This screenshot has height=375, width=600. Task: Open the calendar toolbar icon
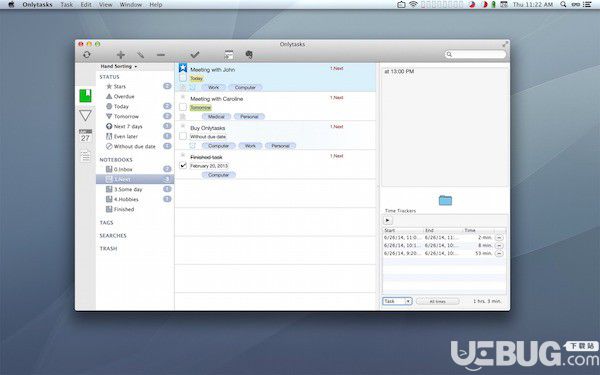[229, 55]
